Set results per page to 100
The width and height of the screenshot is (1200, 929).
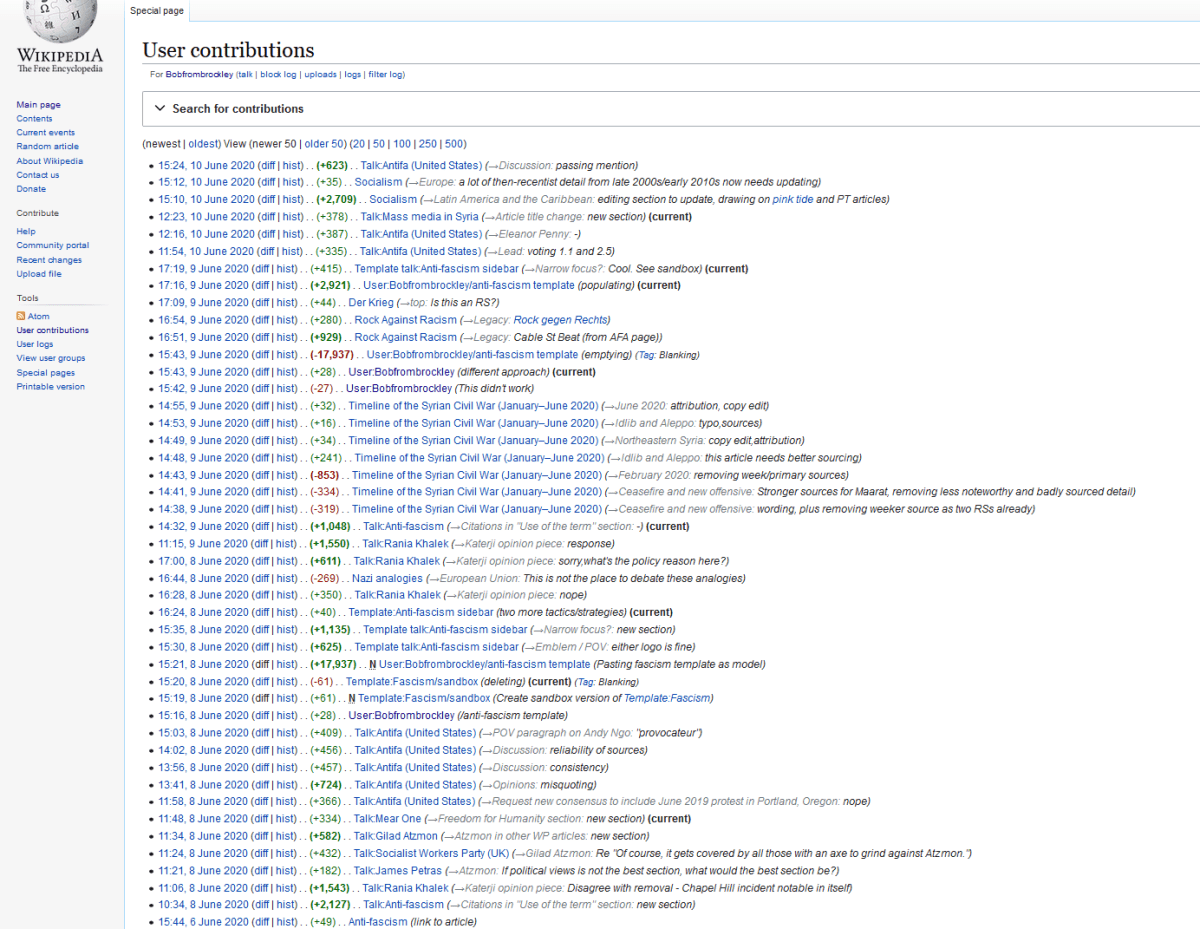tap(402, 143)
